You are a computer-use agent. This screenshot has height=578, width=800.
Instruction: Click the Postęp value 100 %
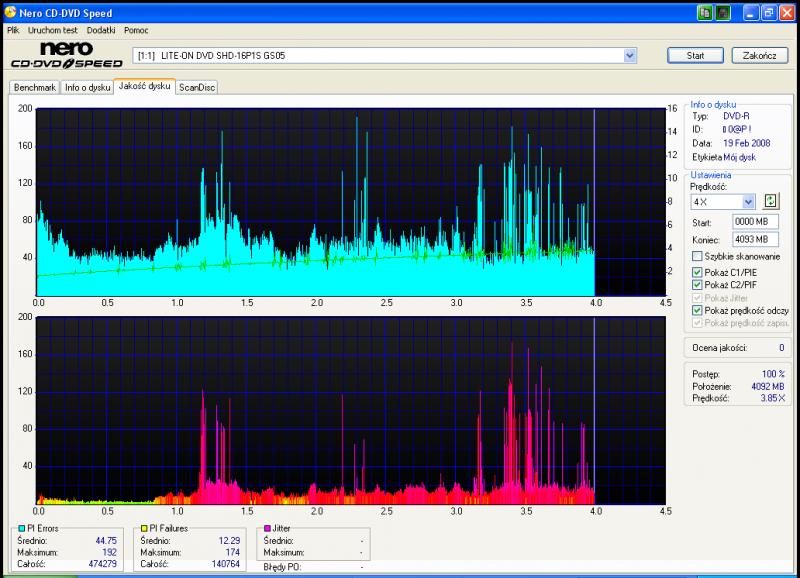click(x=773, y=374)
